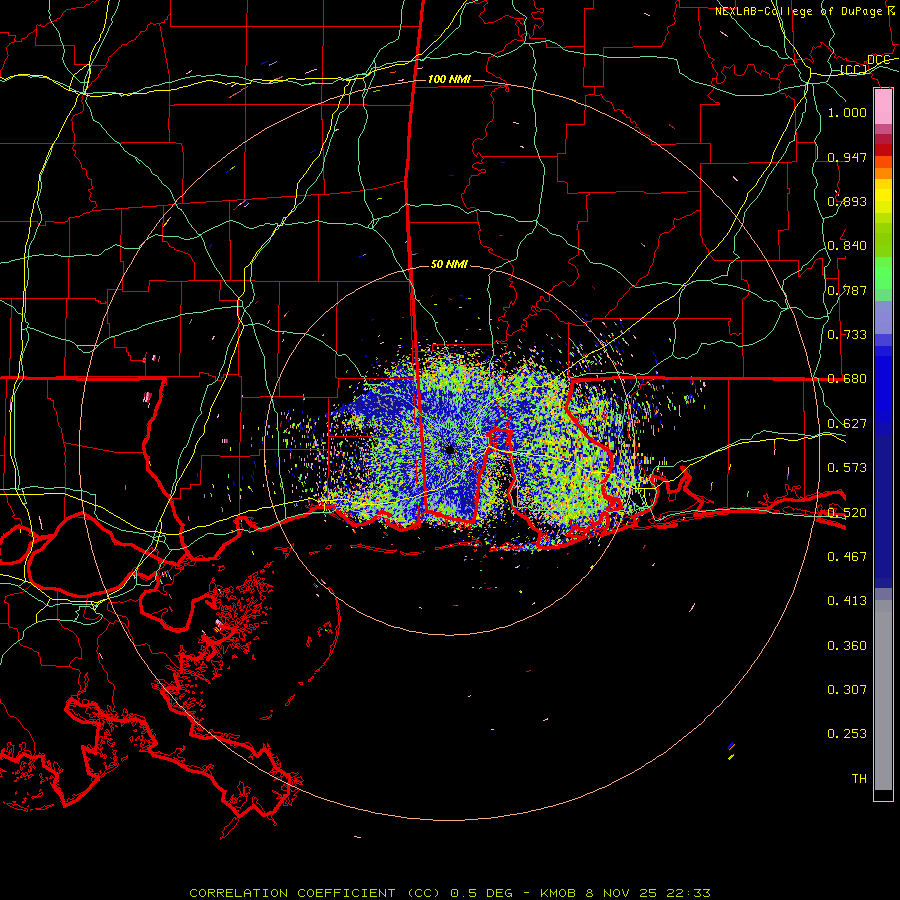Click the orange segment of color scale

[x=883, y=173]
